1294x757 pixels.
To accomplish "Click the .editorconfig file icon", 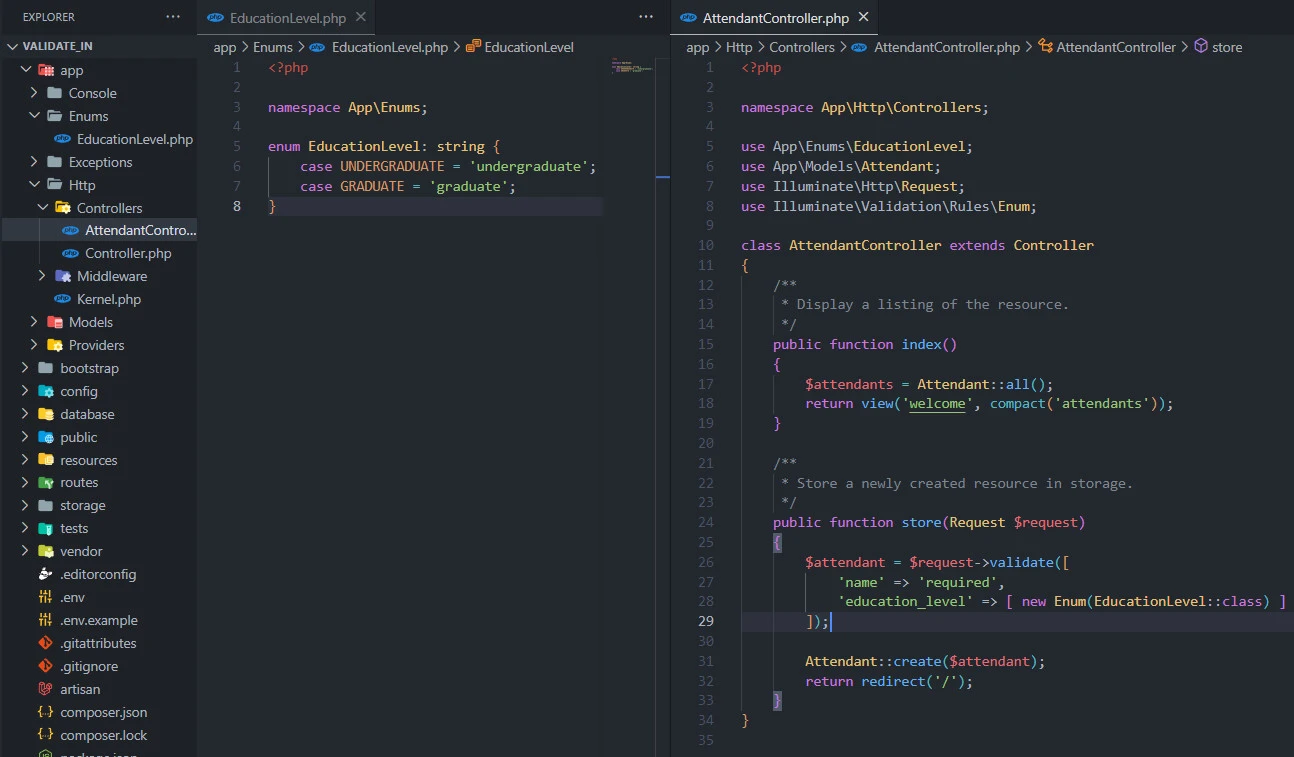I will (x=45, y=574).
